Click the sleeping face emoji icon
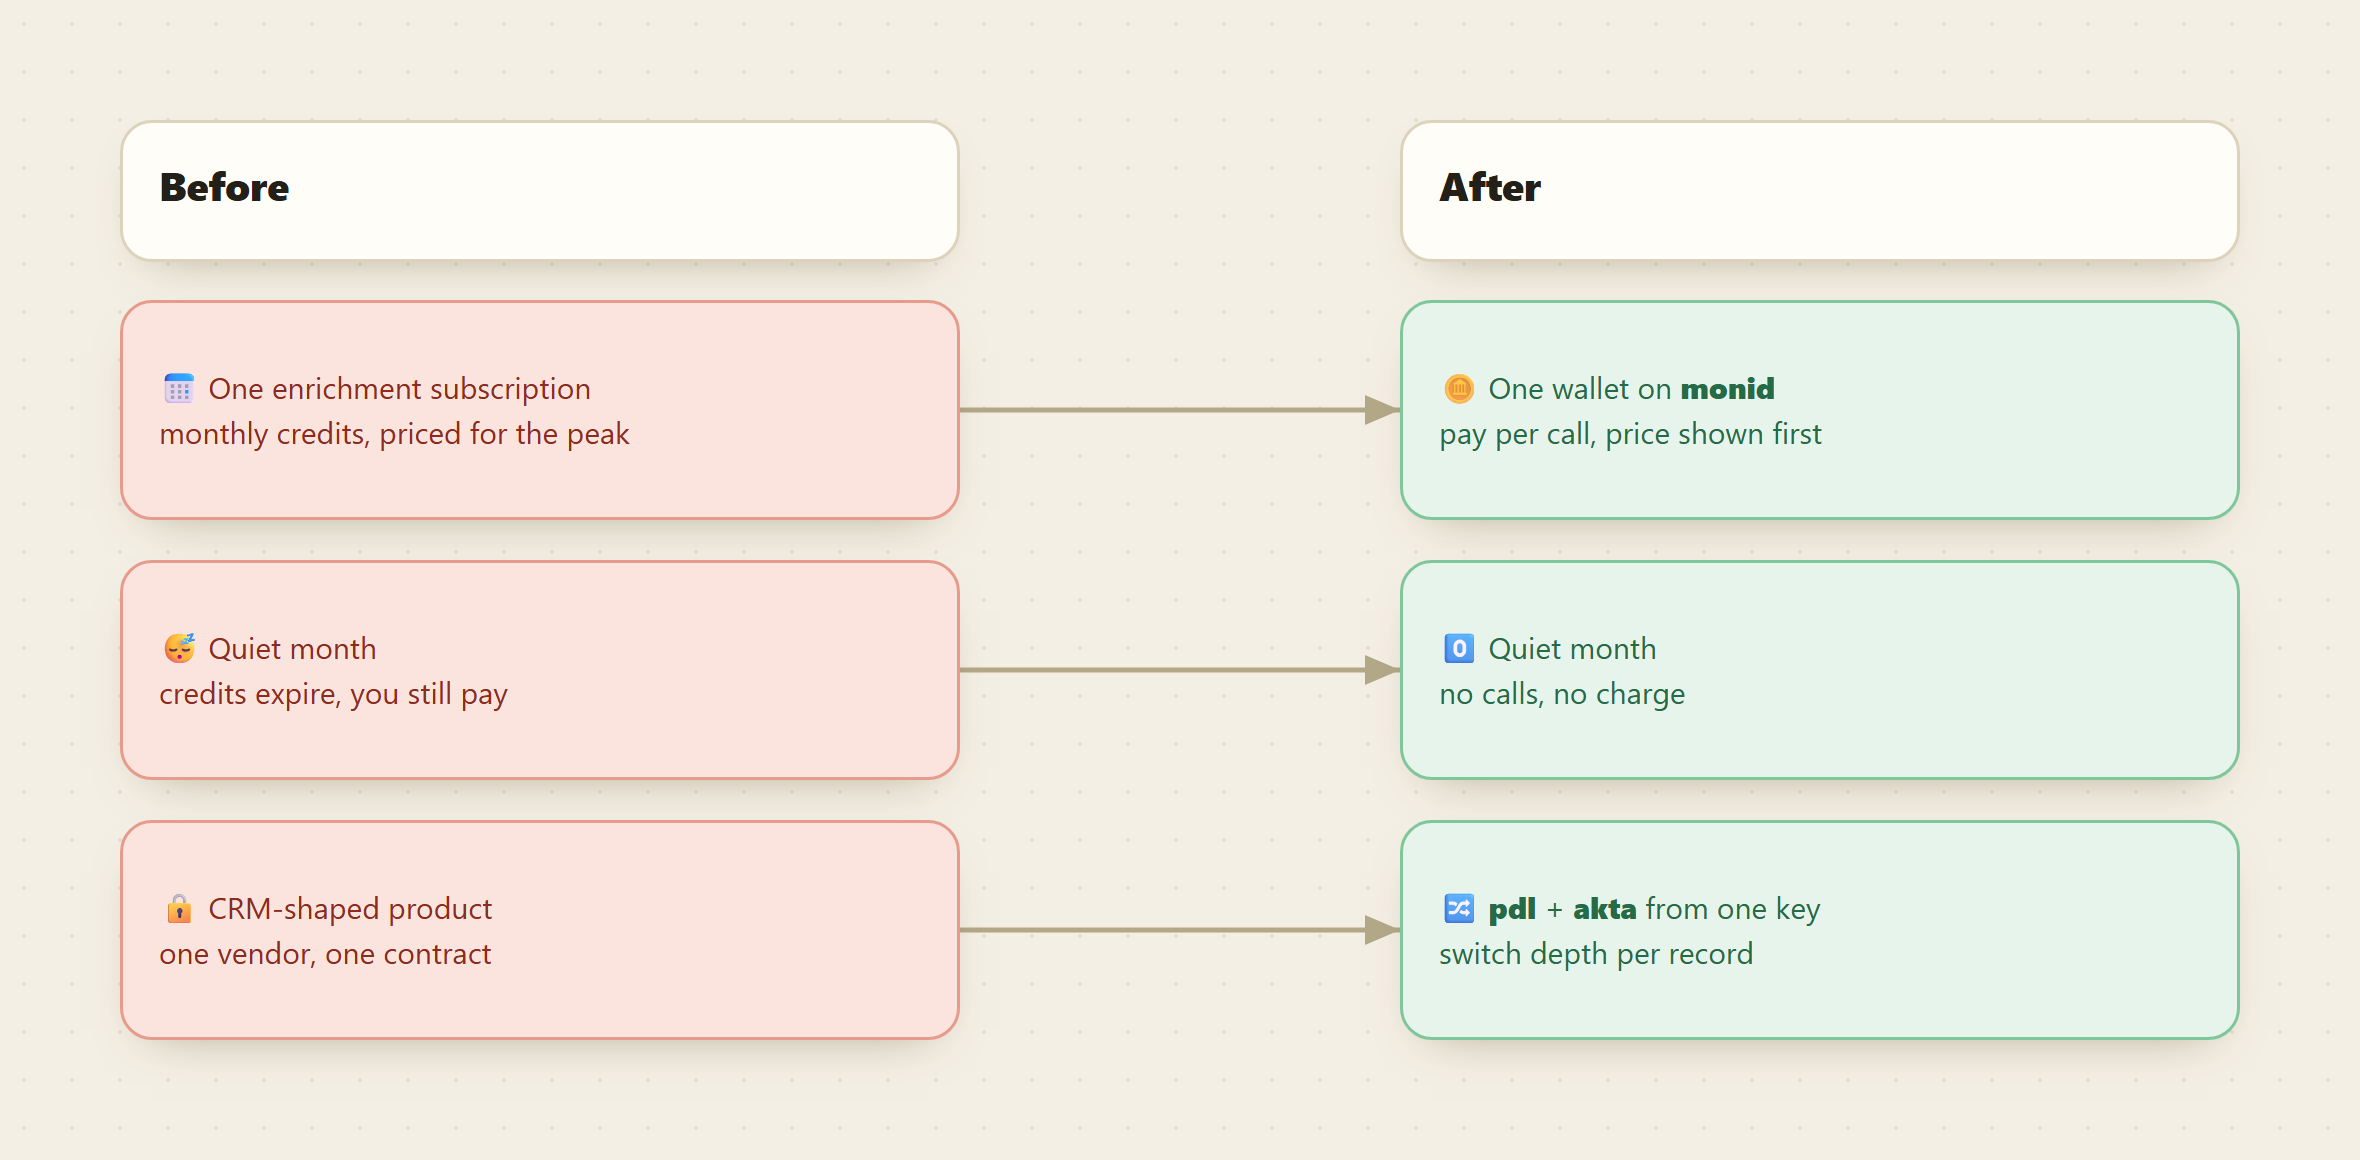Image resolution: width=2360 pixels, height=1160 pixels. click(x=179, y=648)
